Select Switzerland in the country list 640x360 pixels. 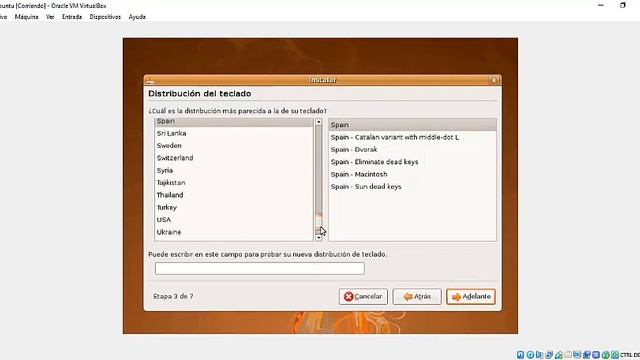[x=234, y=158]
